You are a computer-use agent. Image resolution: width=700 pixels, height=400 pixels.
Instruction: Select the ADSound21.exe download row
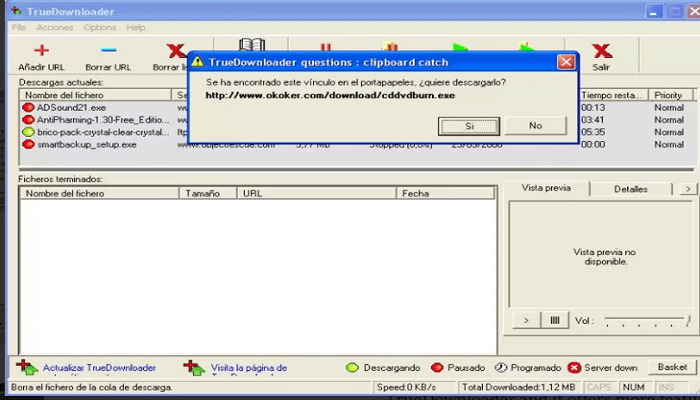71,108
